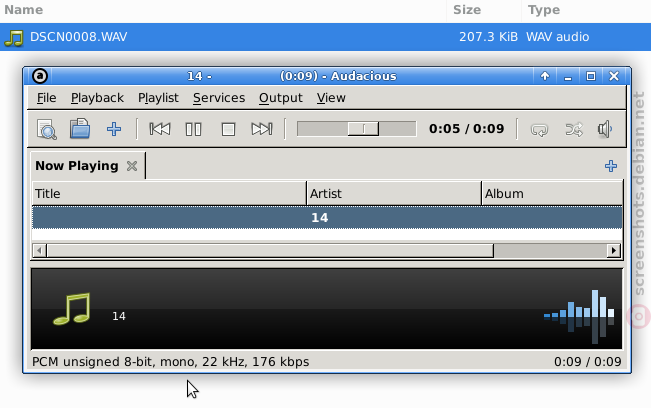Click the WAV file's music note icon
The width and height of the screenshot is (651, 408).
pyautogui.click(x=14, y=37)
